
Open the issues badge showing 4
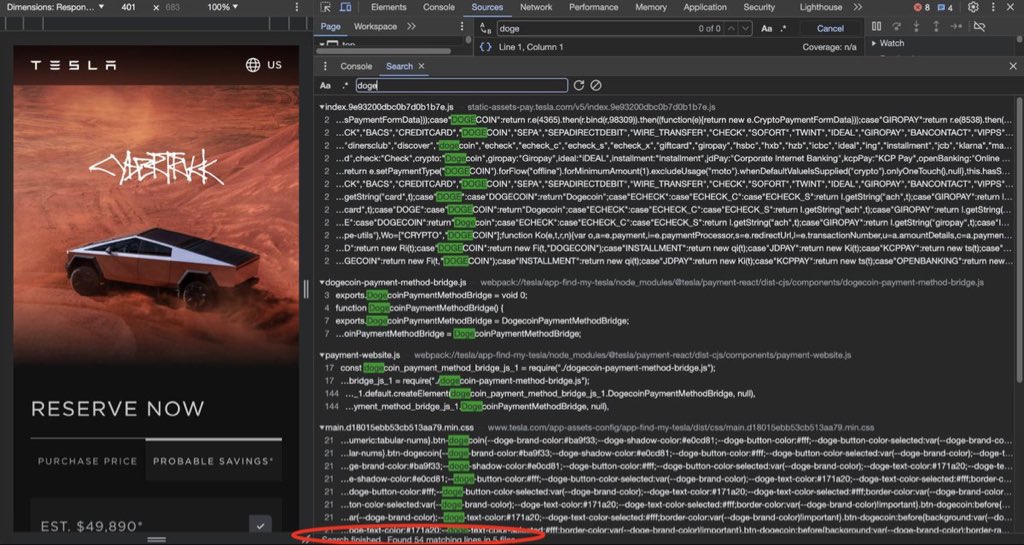(945, 7)
